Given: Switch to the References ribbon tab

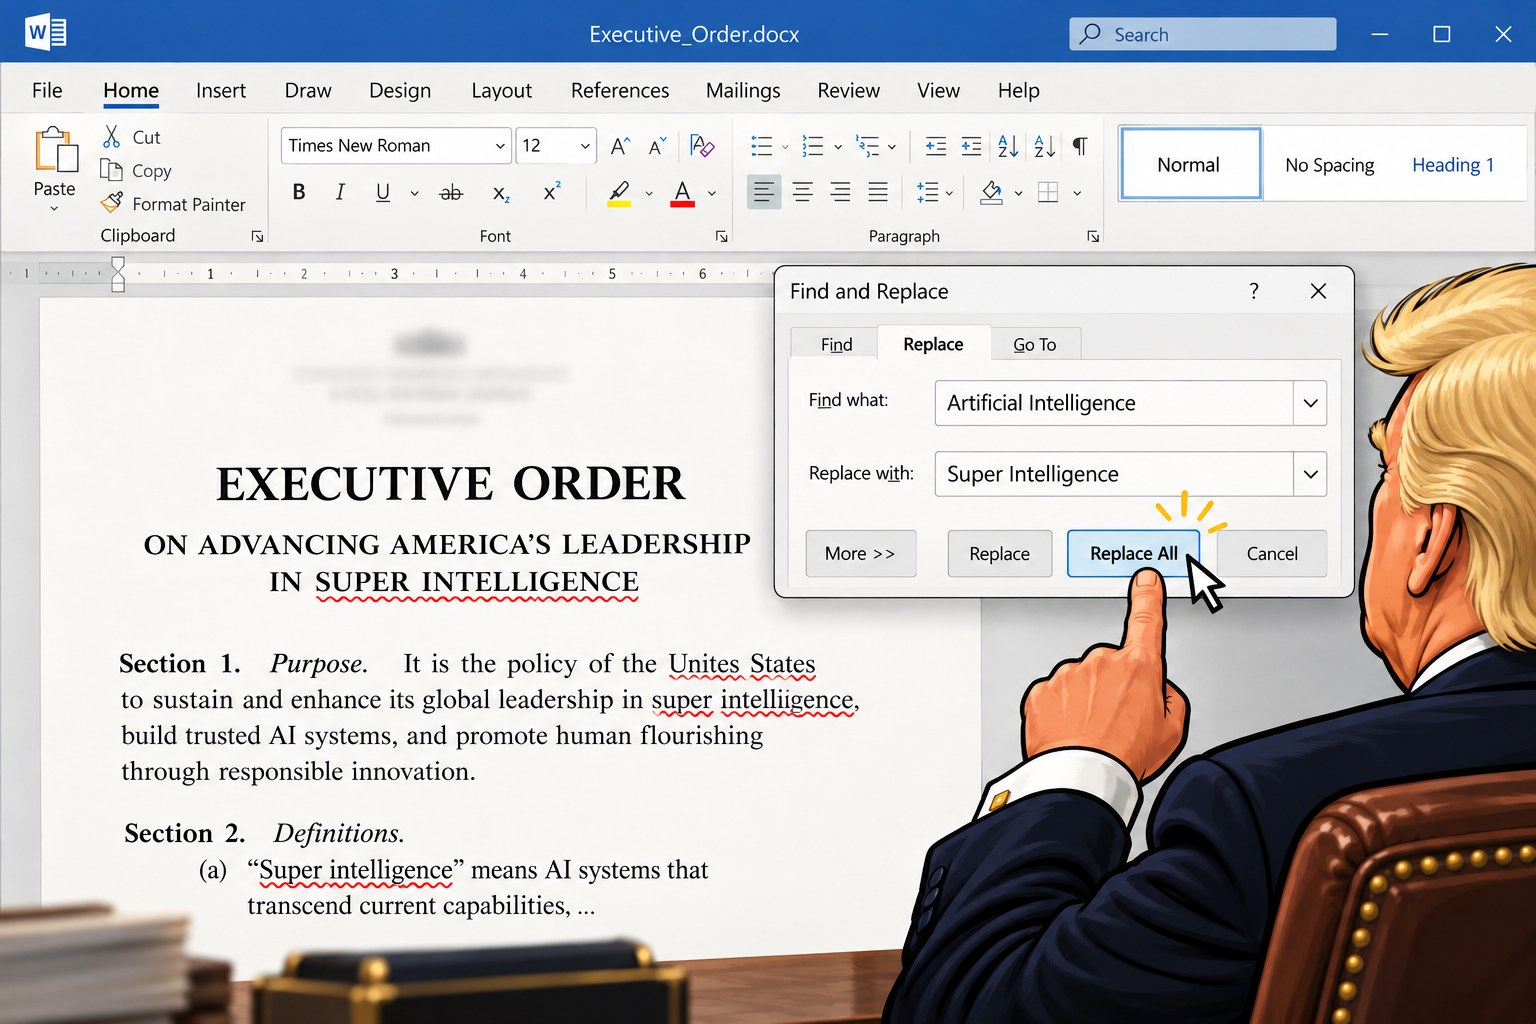Looking at the screenshot, I should pos(620,90).
